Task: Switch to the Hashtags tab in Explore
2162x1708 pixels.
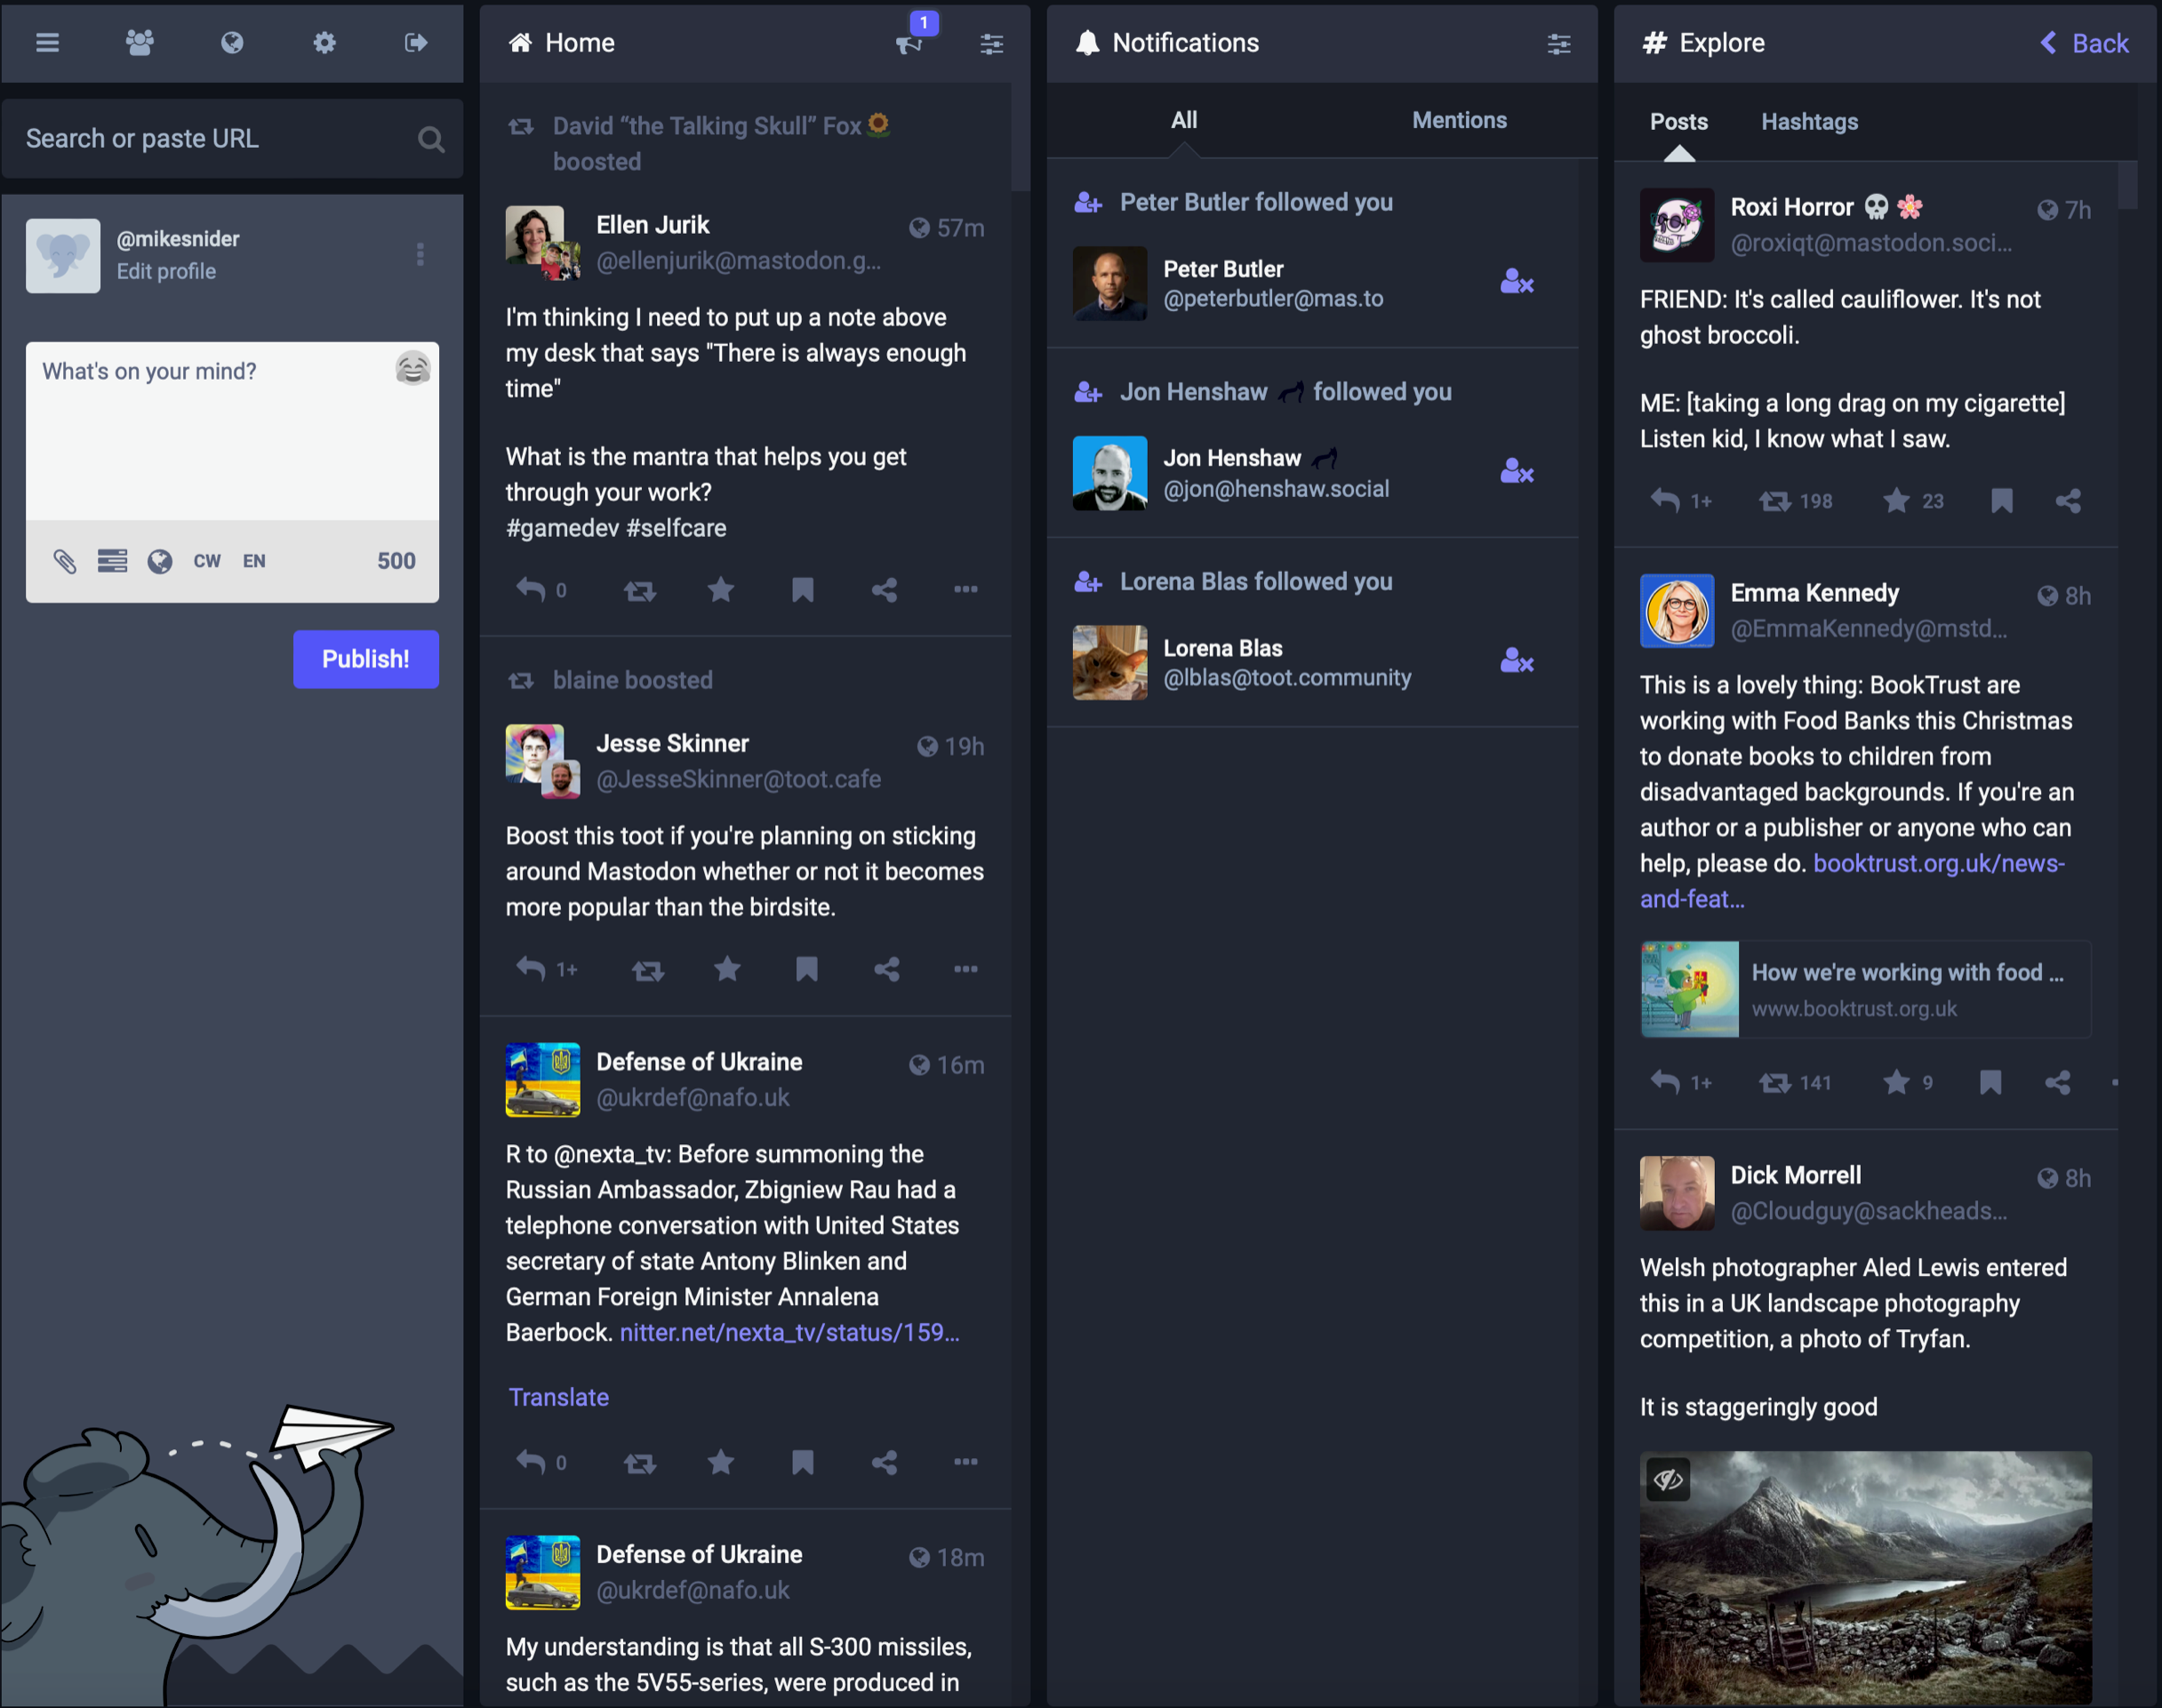Action: point(1809,121)
